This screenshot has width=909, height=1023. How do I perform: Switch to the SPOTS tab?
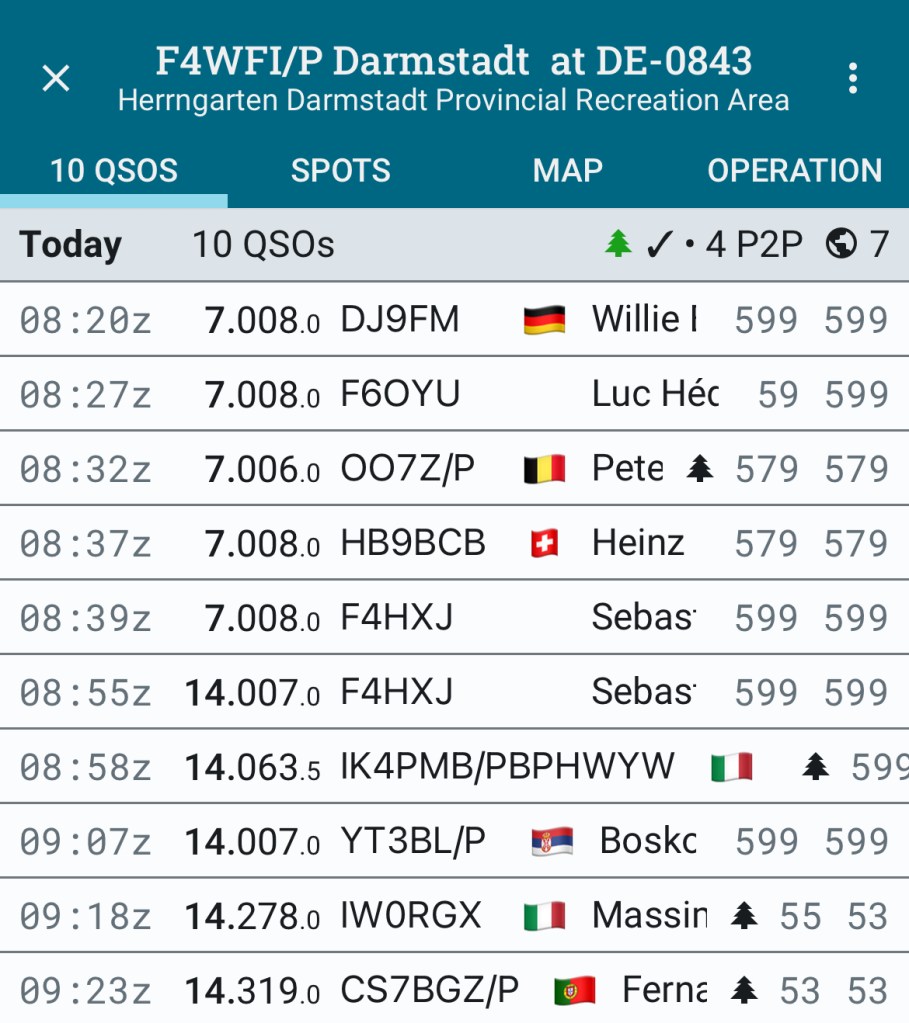(340, 171)
